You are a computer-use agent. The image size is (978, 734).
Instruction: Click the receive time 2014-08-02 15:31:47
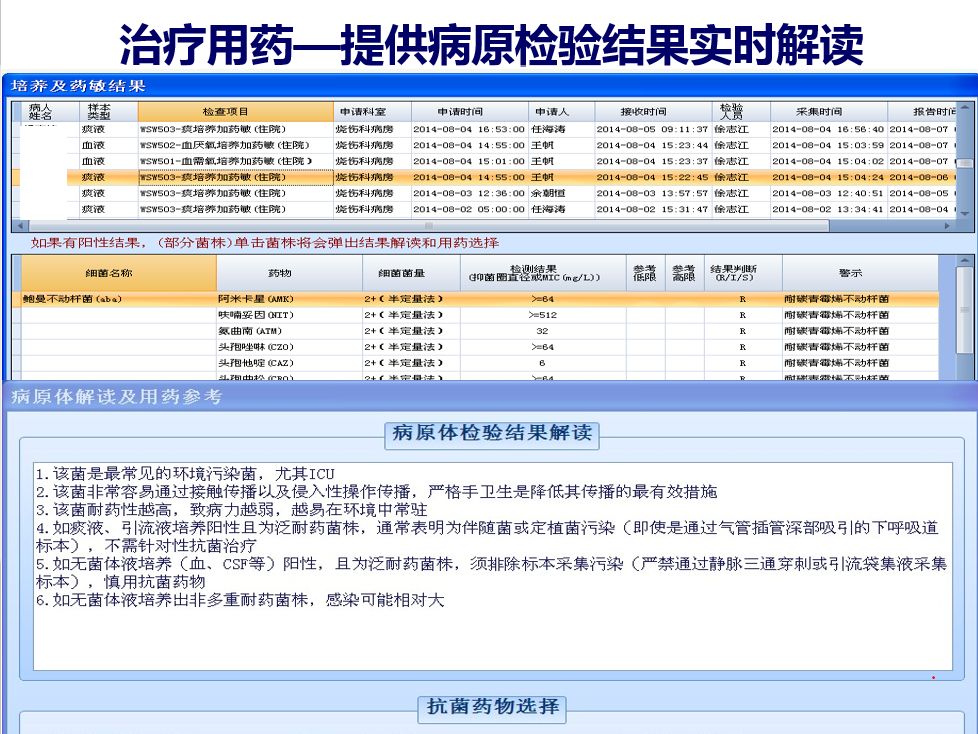(x=652, y=209)
